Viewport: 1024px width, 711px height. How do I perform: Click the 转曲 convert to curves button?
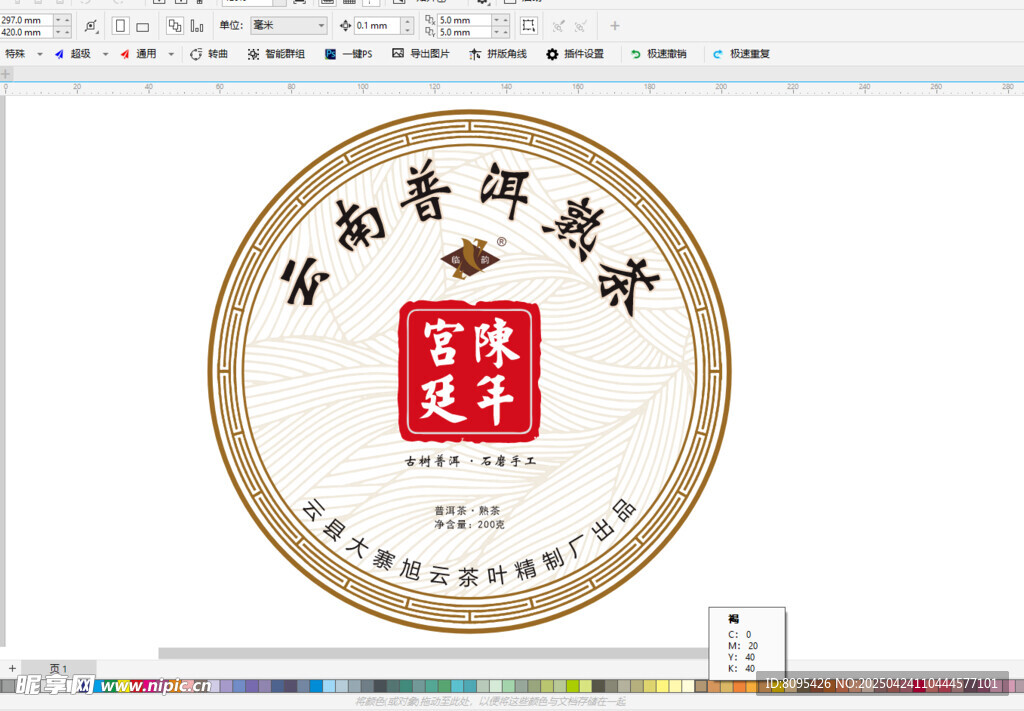(x=209, y=54)
